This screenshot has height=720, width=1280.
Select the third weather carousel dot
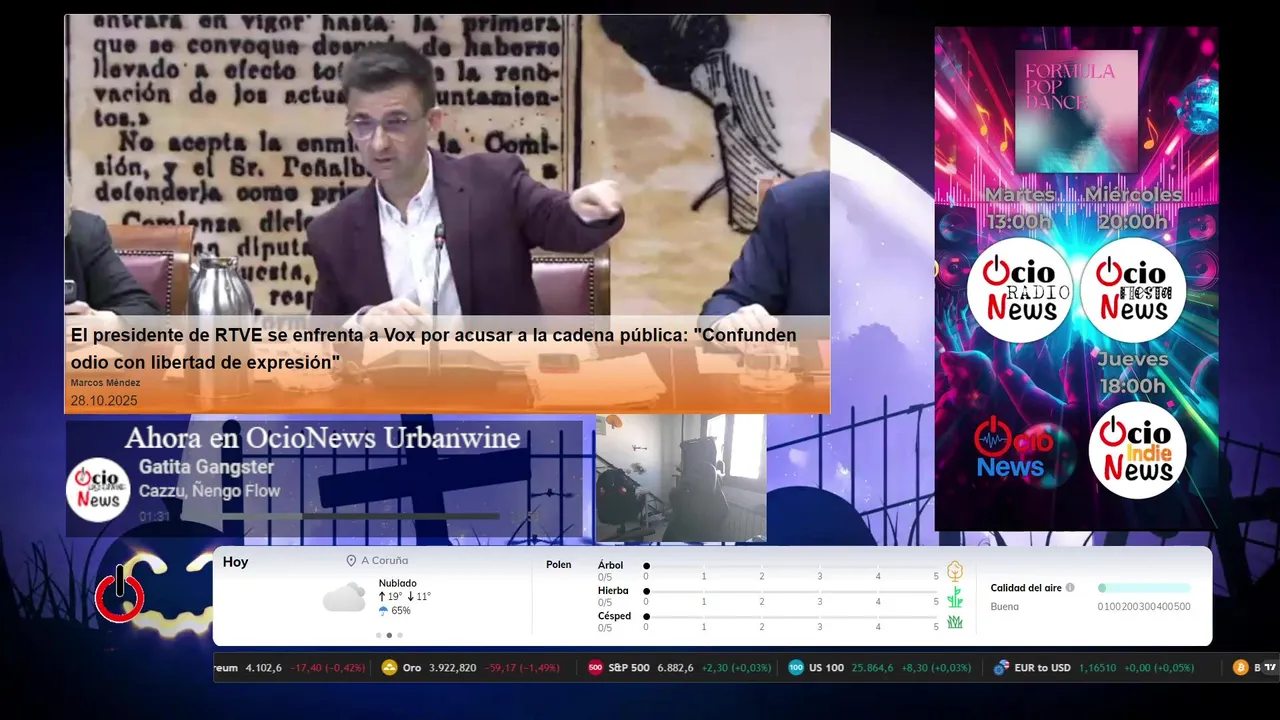click(400, 635)
